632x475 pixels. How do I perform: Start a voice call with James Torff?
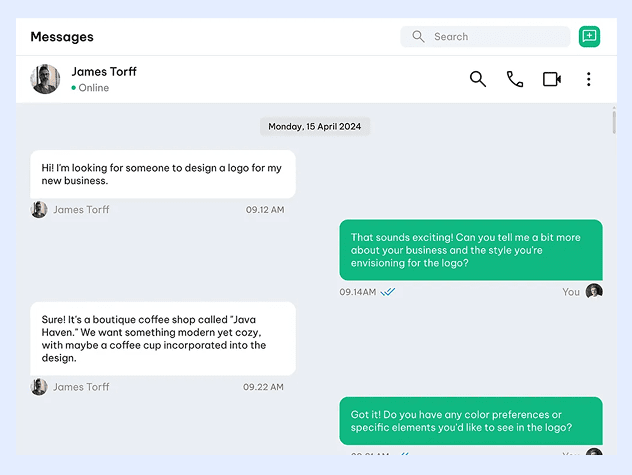point(515,79)
